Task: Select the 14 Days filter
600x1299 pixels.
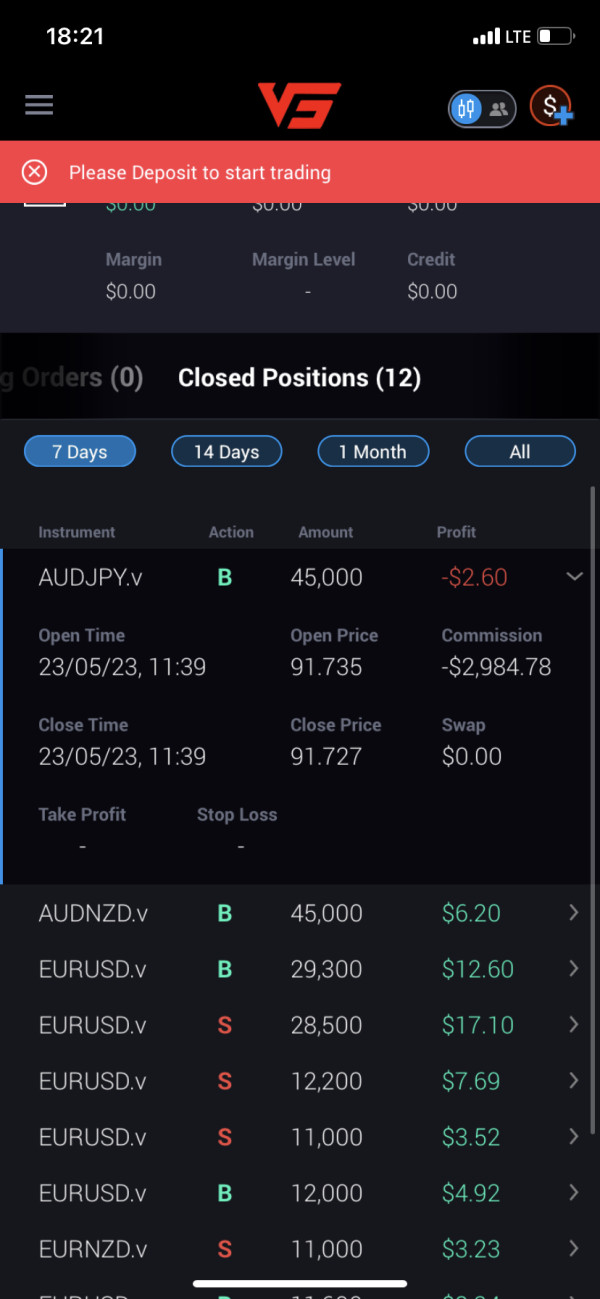Action: (226, 452)
